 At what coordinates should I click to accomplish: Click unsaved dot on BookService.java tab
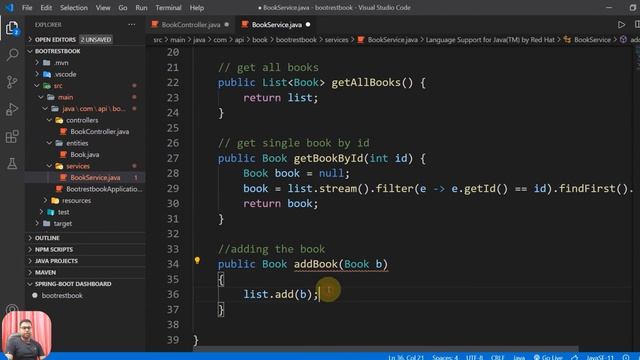click(x=308, y=24)
